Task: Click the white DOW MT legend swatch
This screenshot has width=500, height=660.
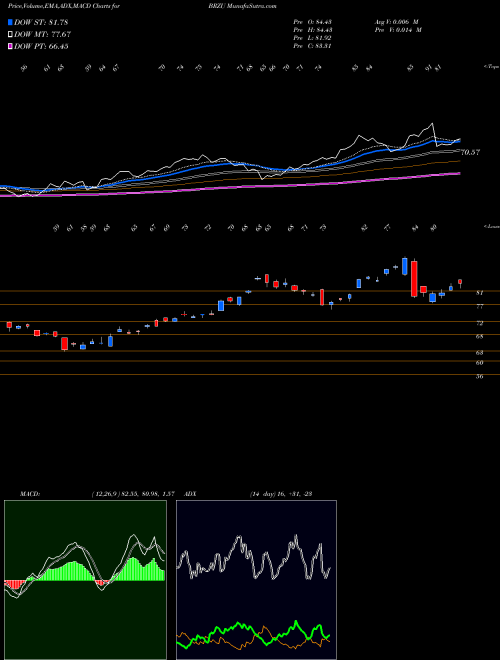Action: pos(11,34)
